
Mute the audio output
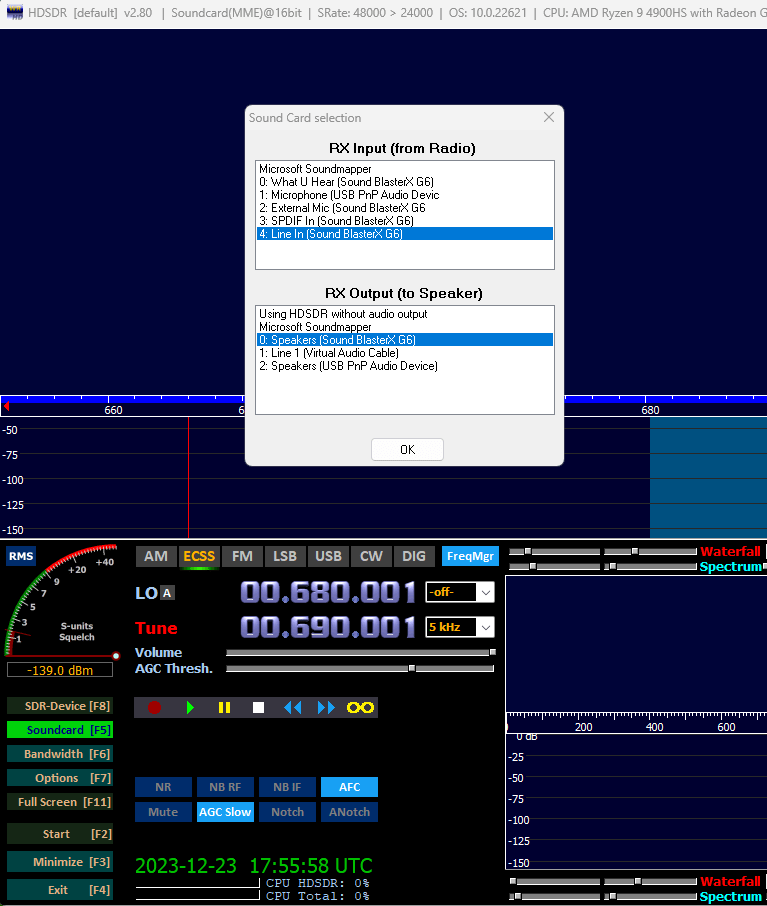(163, 812)
